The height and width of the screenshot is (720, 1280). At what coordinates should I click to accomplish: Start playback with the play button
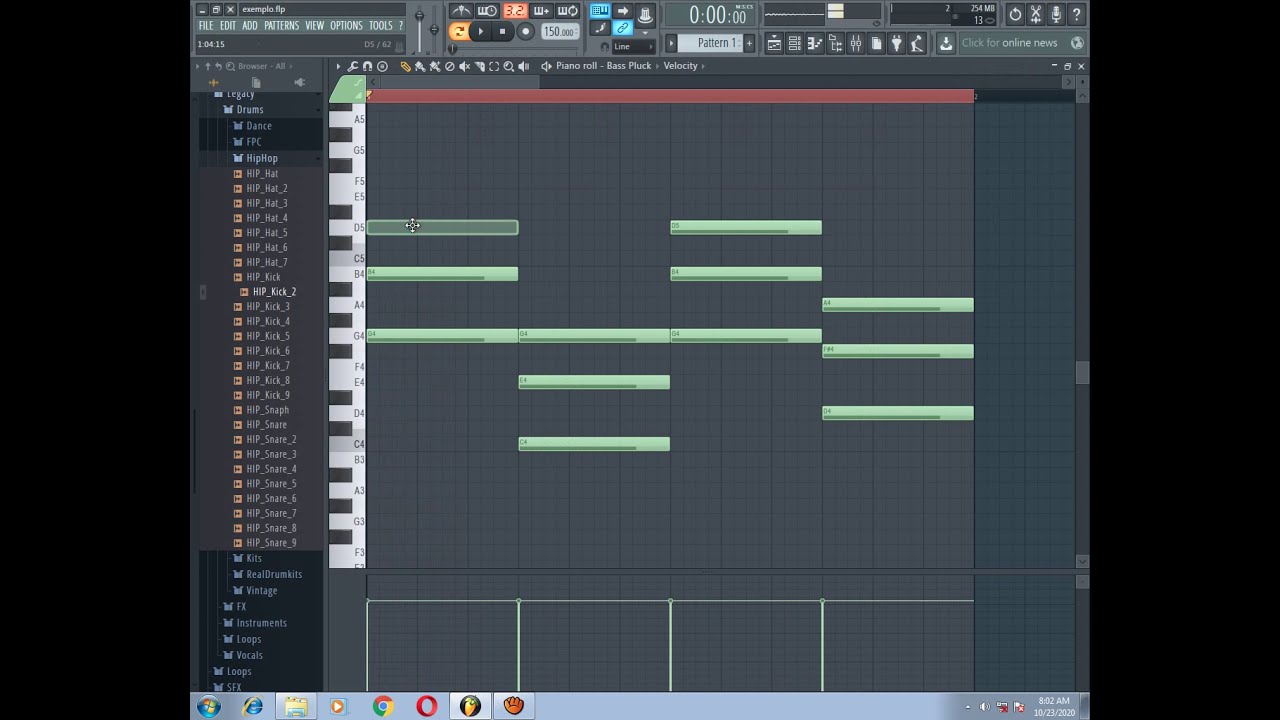(480, 31)
